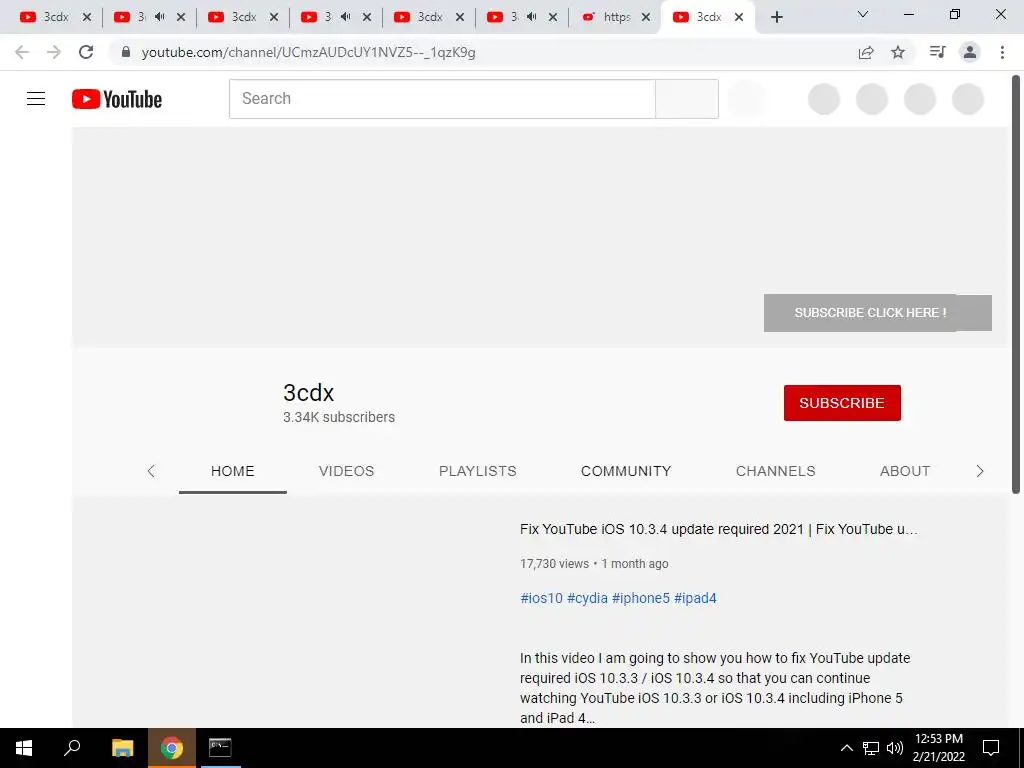1024x768 pixels.
Task: Click the 17,730 views text
Action: [554, 564]
